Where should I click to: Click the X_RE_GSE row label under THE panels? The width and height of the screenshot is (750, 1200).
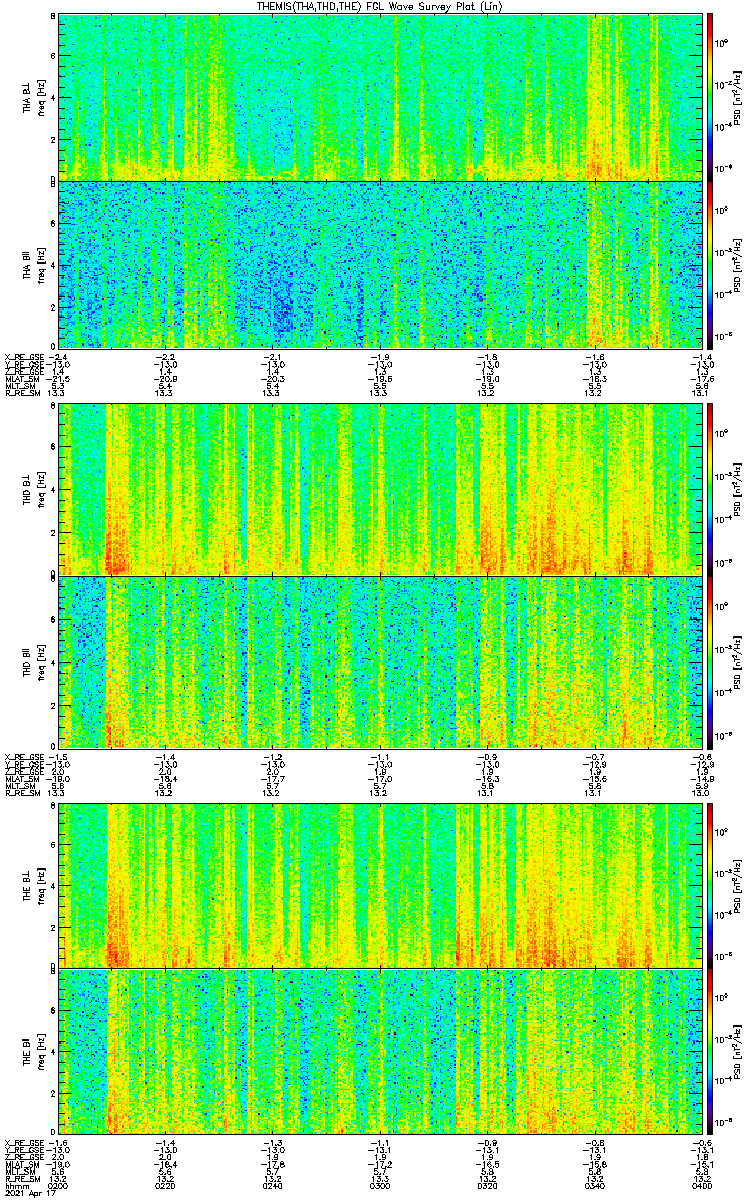(24, 1142)
